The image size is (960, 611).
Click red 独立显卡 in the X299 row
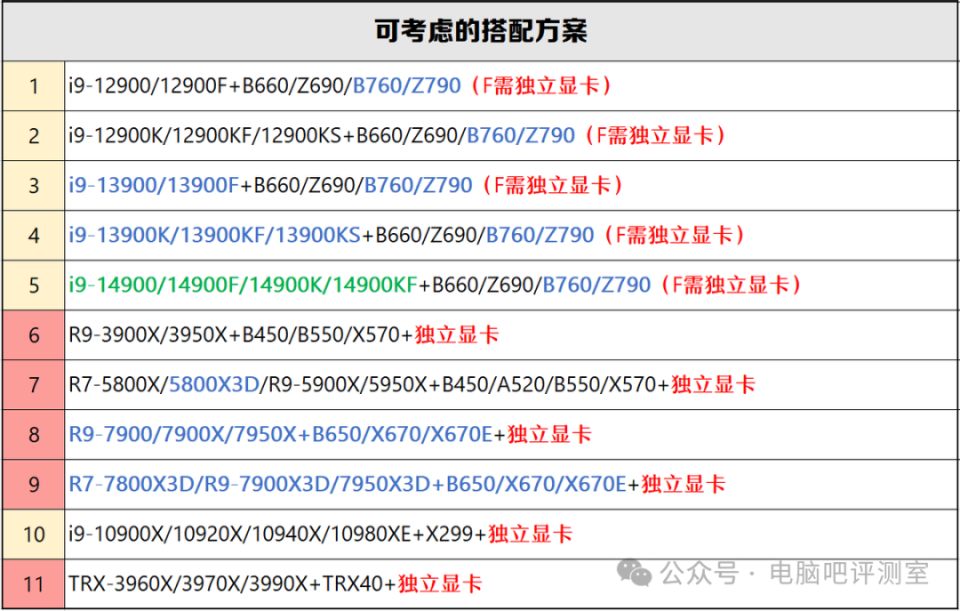click(530, 534)
